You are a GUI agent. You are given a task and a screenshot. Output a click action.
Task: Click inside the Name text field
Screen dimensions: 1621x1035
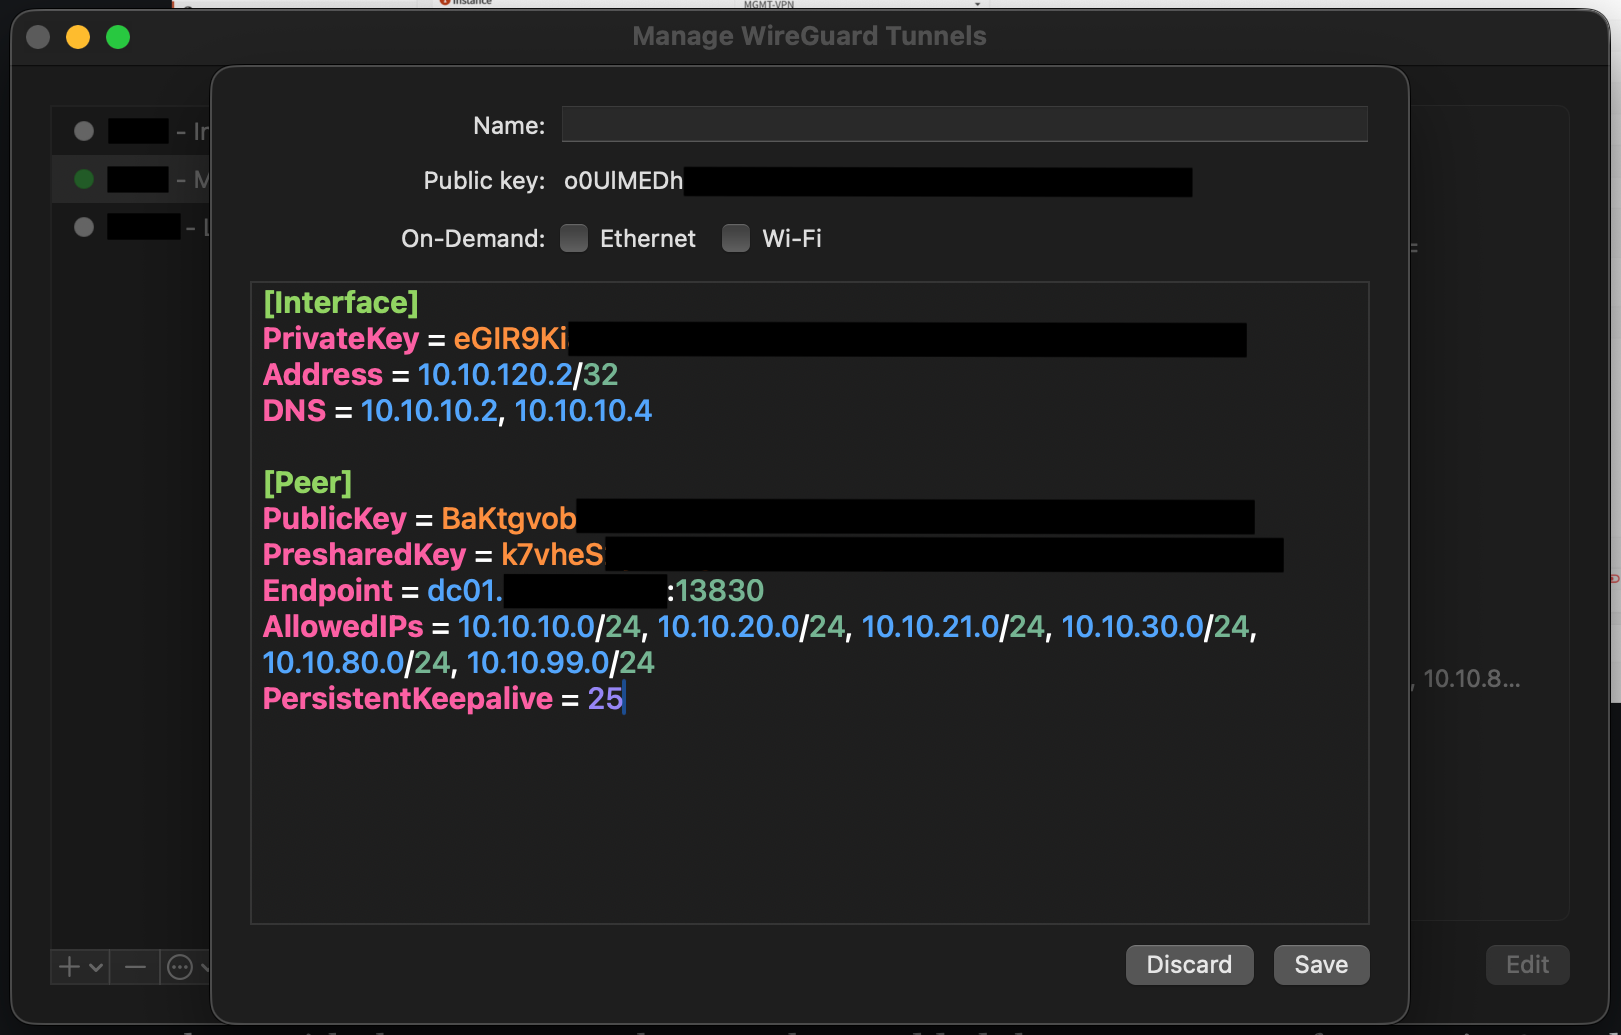[963, 124]
